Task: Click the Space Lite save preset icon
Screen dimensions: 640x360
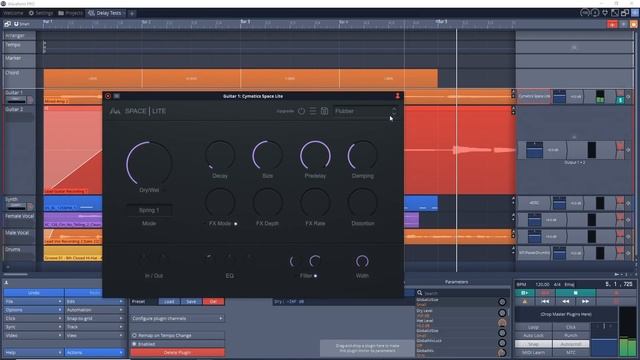Action: pos(324,111)
